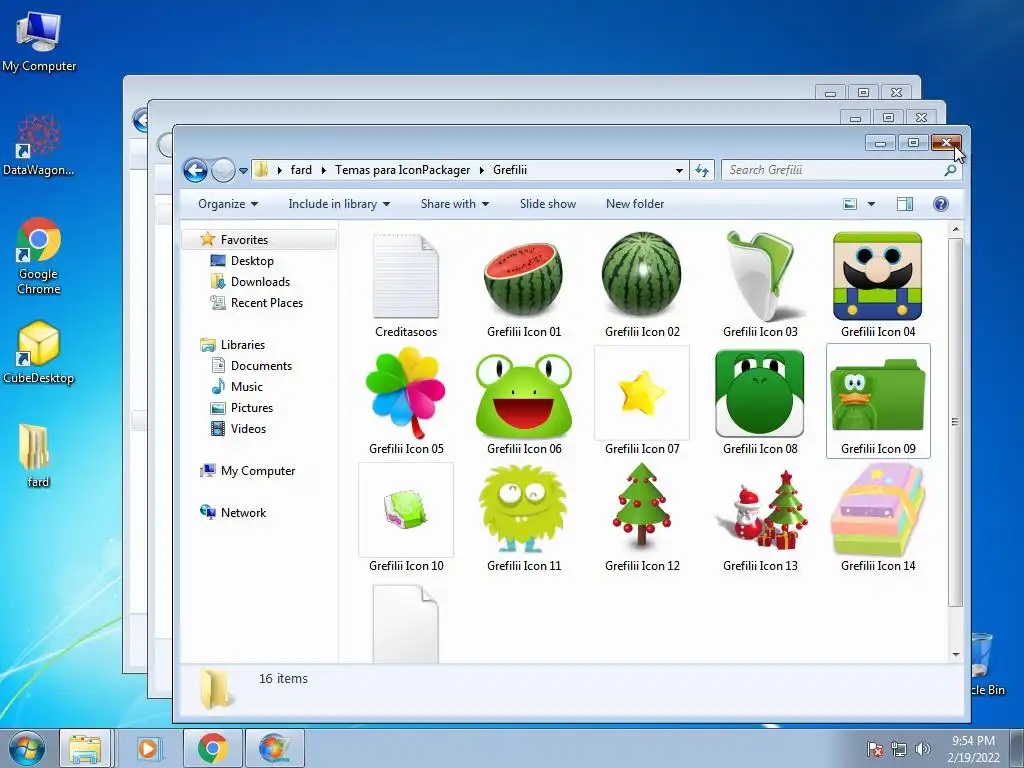
Task: Open recent locations dropdown arrow
Action: (243, 171)
